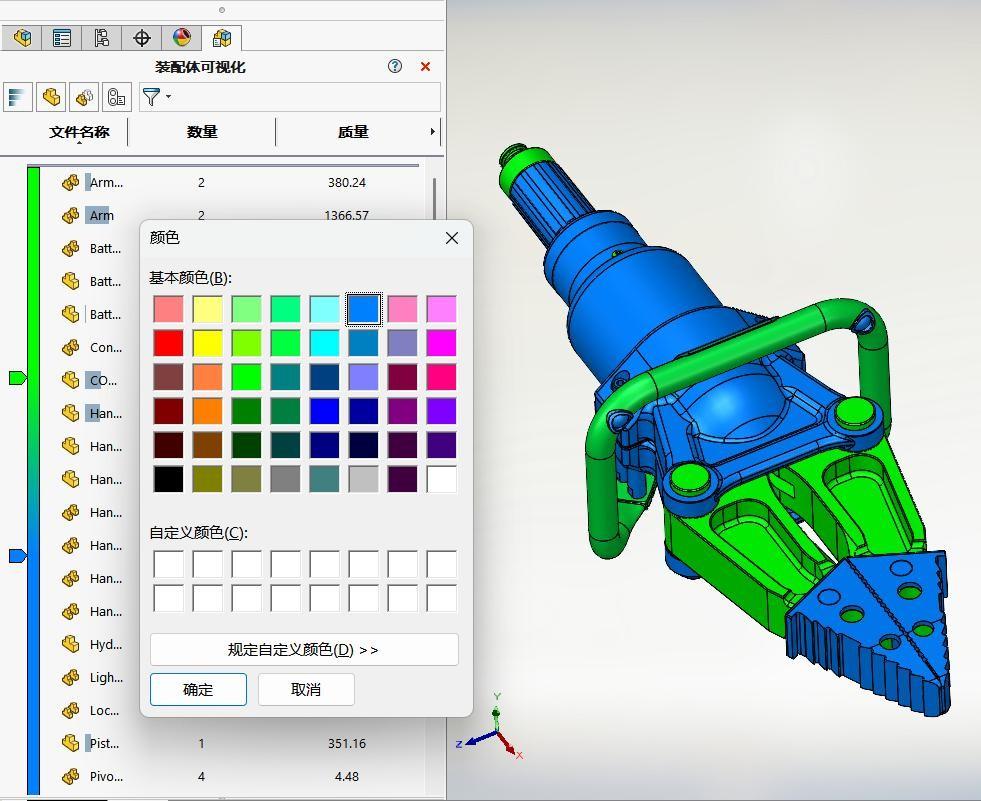Image resolution: width=981 pixels, height=801 pixels.
Task: Select the Assembly Visualization tab
Action: pos(222,38)
